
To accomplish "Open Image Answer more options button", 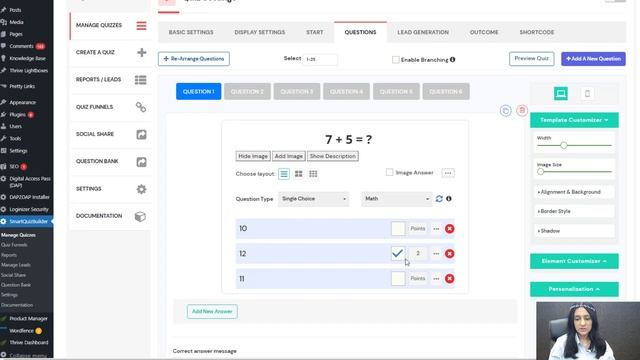I will [x=448, y=173].
